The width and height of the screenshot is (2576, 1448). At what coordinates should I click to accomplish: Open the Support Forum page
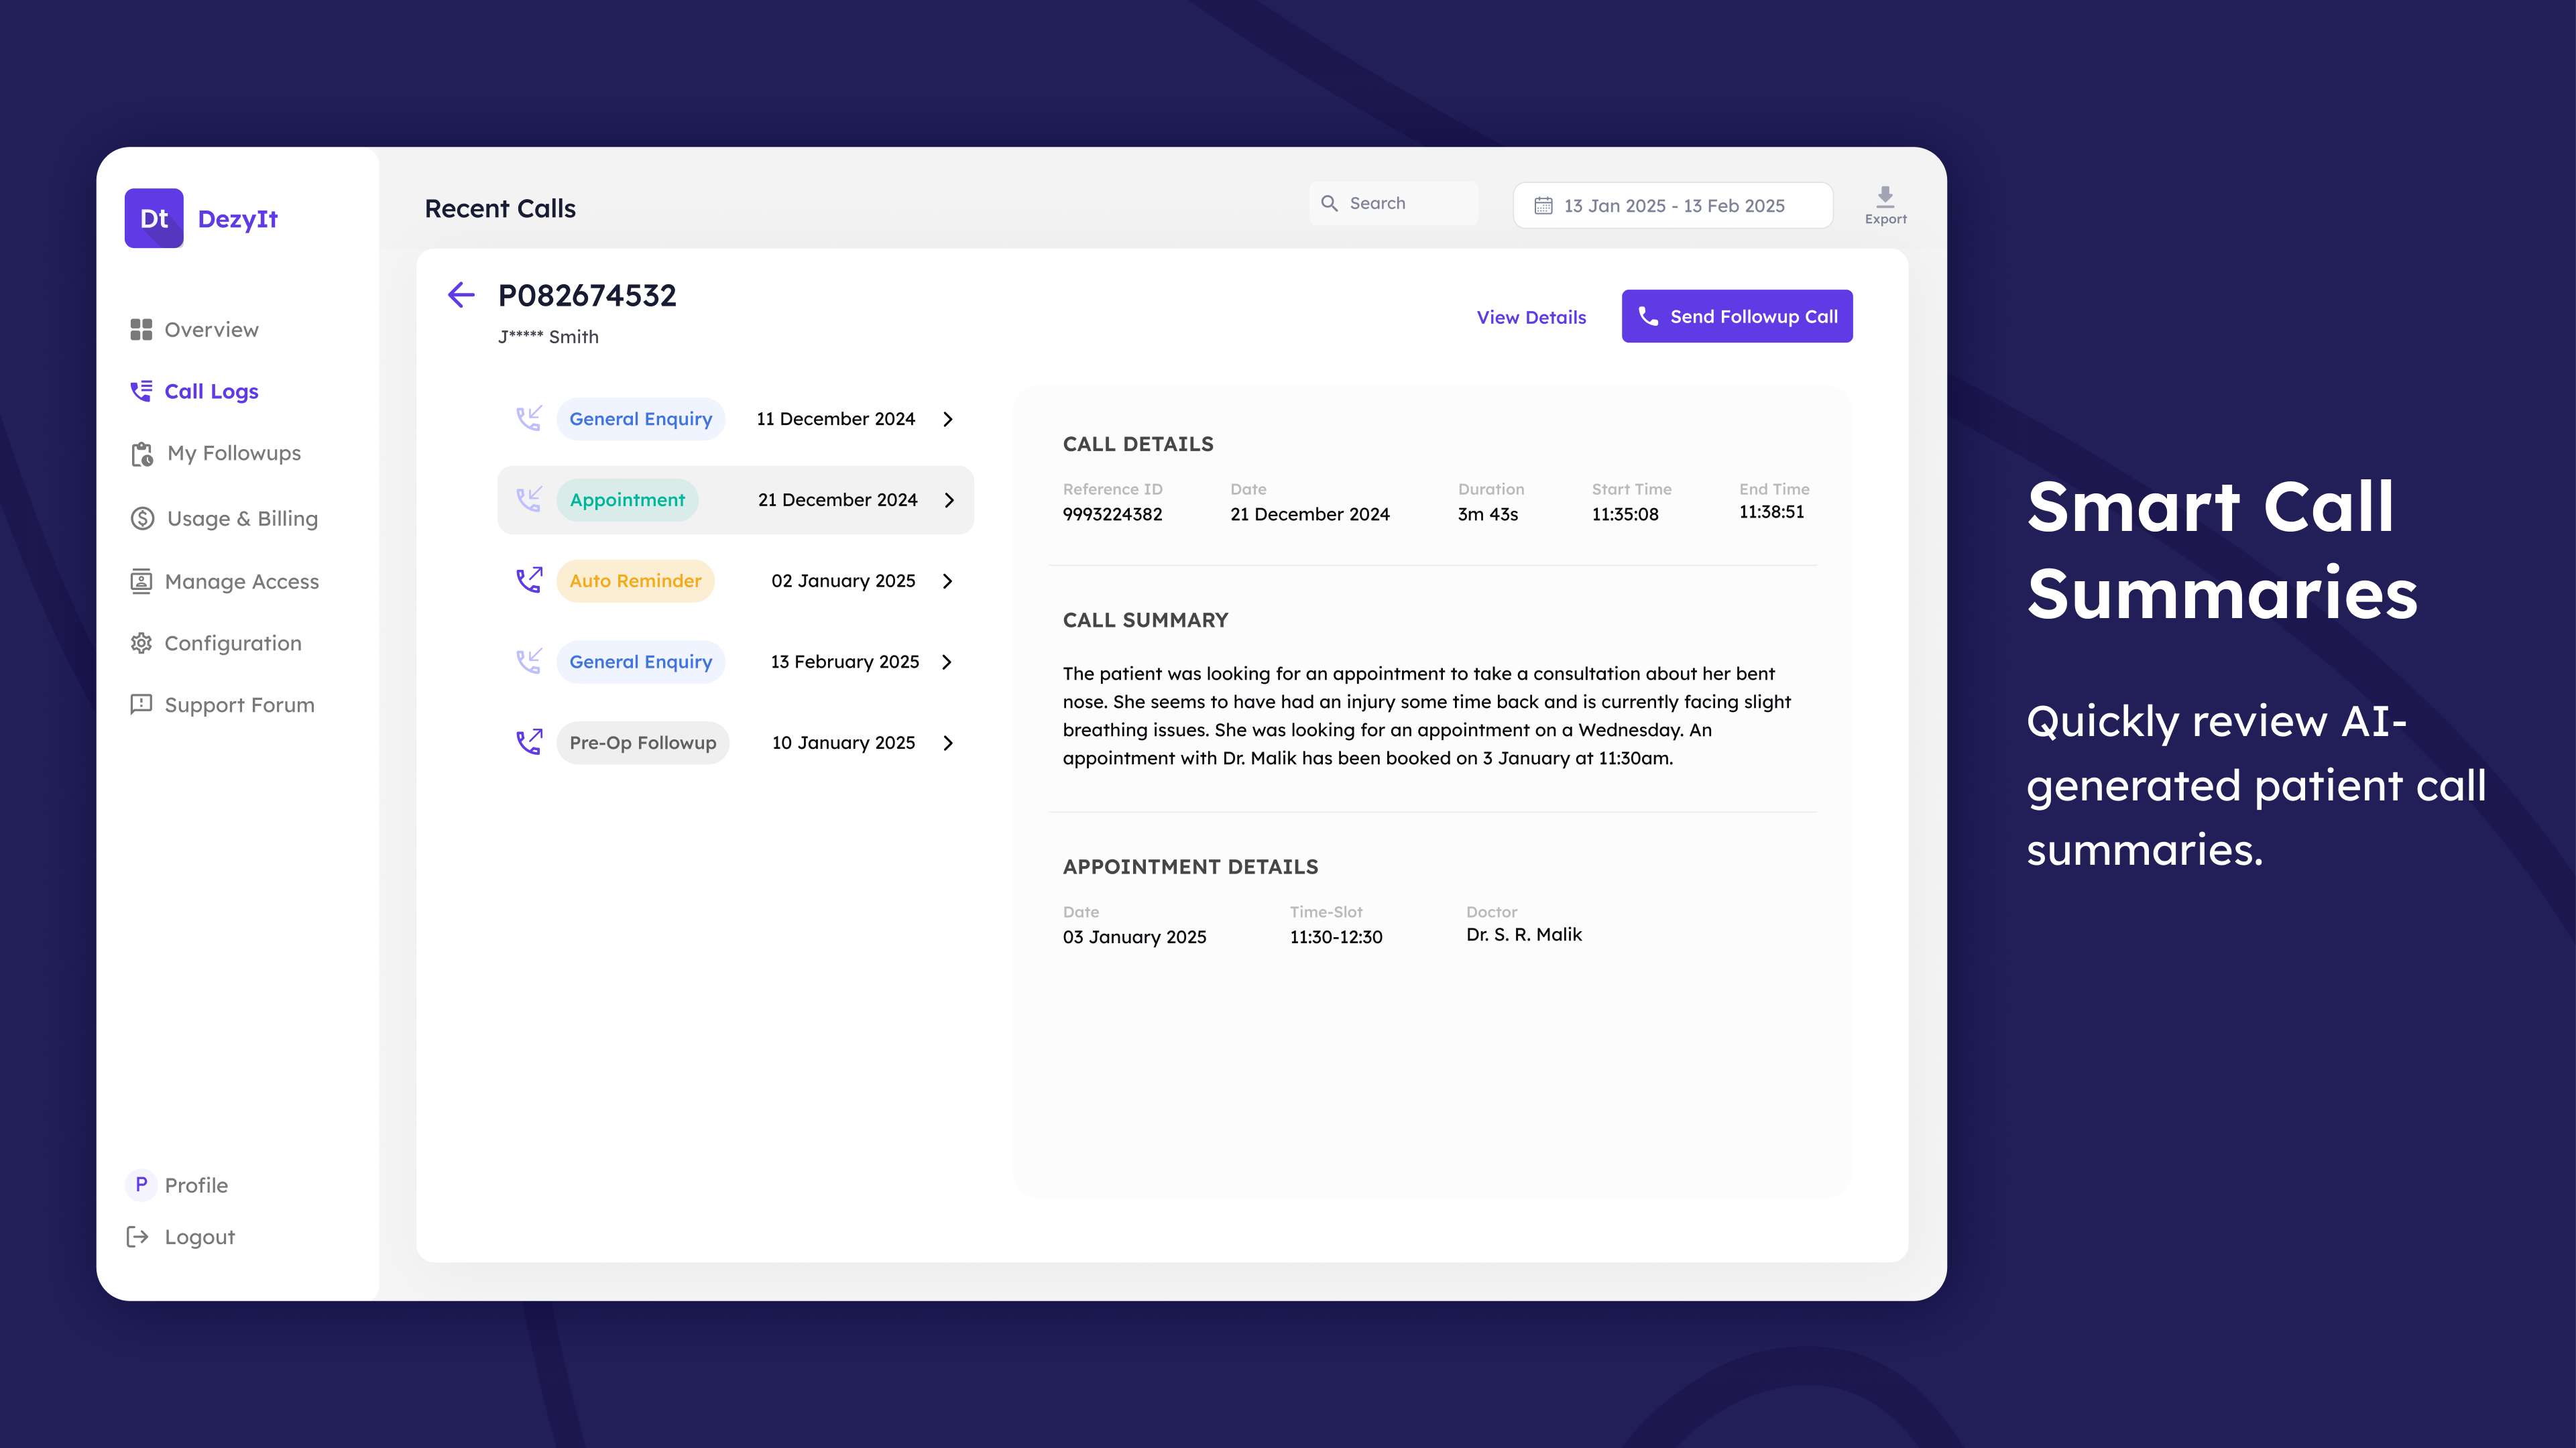(239, 705)
